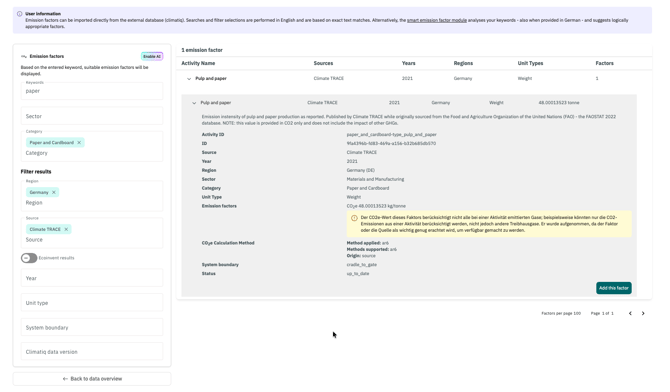
Task: Click the cradle_to_gate system boundary value
Action: click(361, 265)
